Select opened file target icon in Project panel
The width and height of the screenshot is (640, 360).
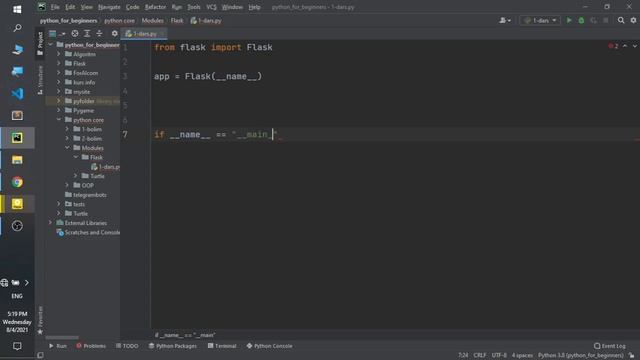click(x=75, y=33)
